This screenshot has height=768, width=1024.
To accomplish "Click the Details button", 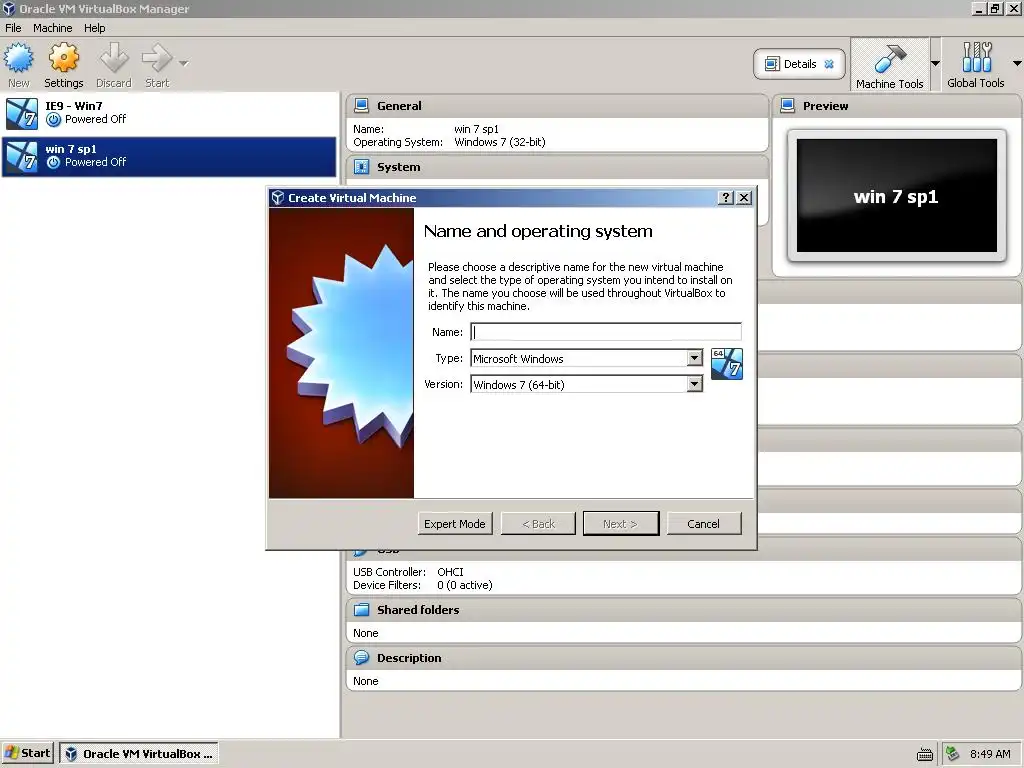I will 799,64.
